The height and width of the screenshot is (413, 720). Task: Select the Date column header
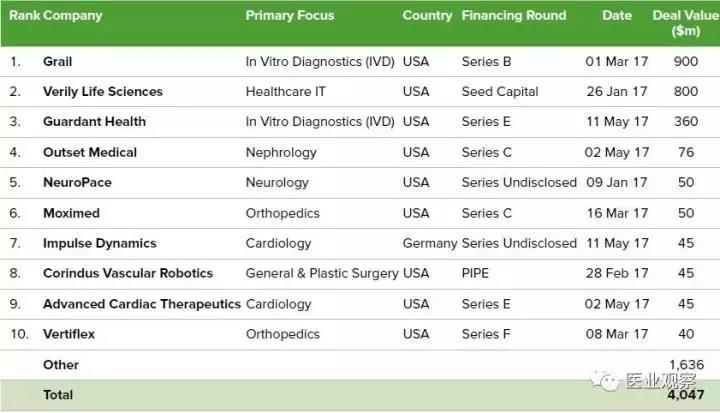point(617,16)
